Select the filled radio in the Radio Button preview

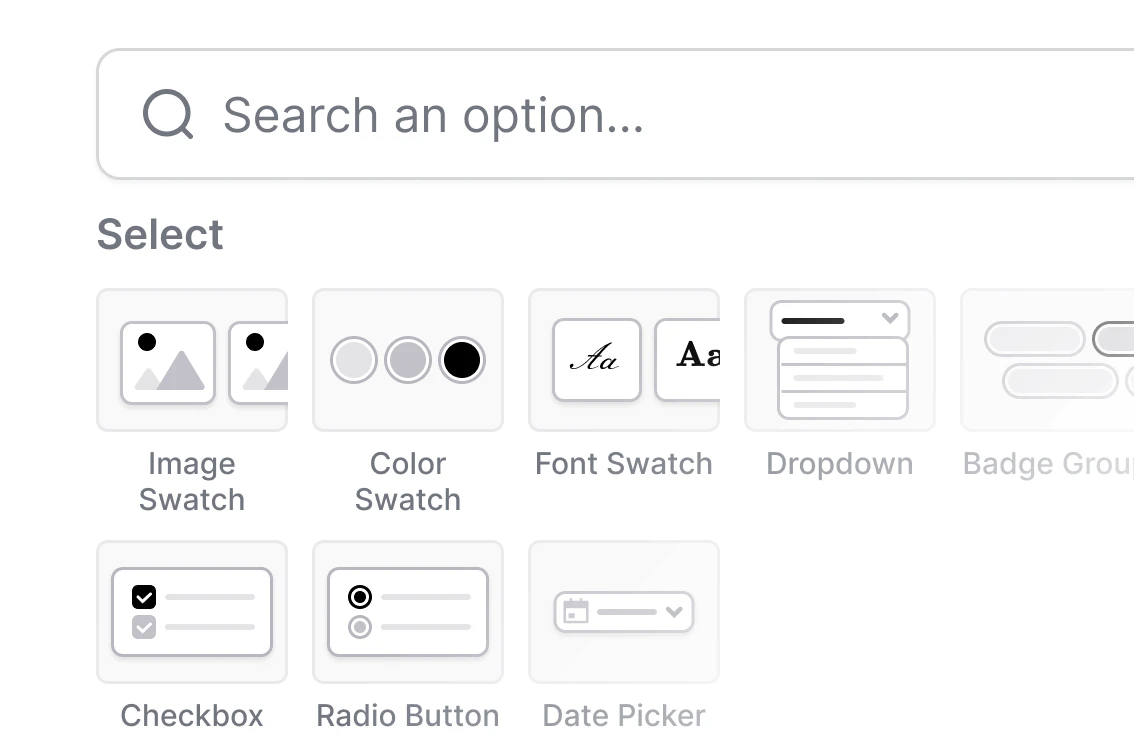[x=361, y=597]
